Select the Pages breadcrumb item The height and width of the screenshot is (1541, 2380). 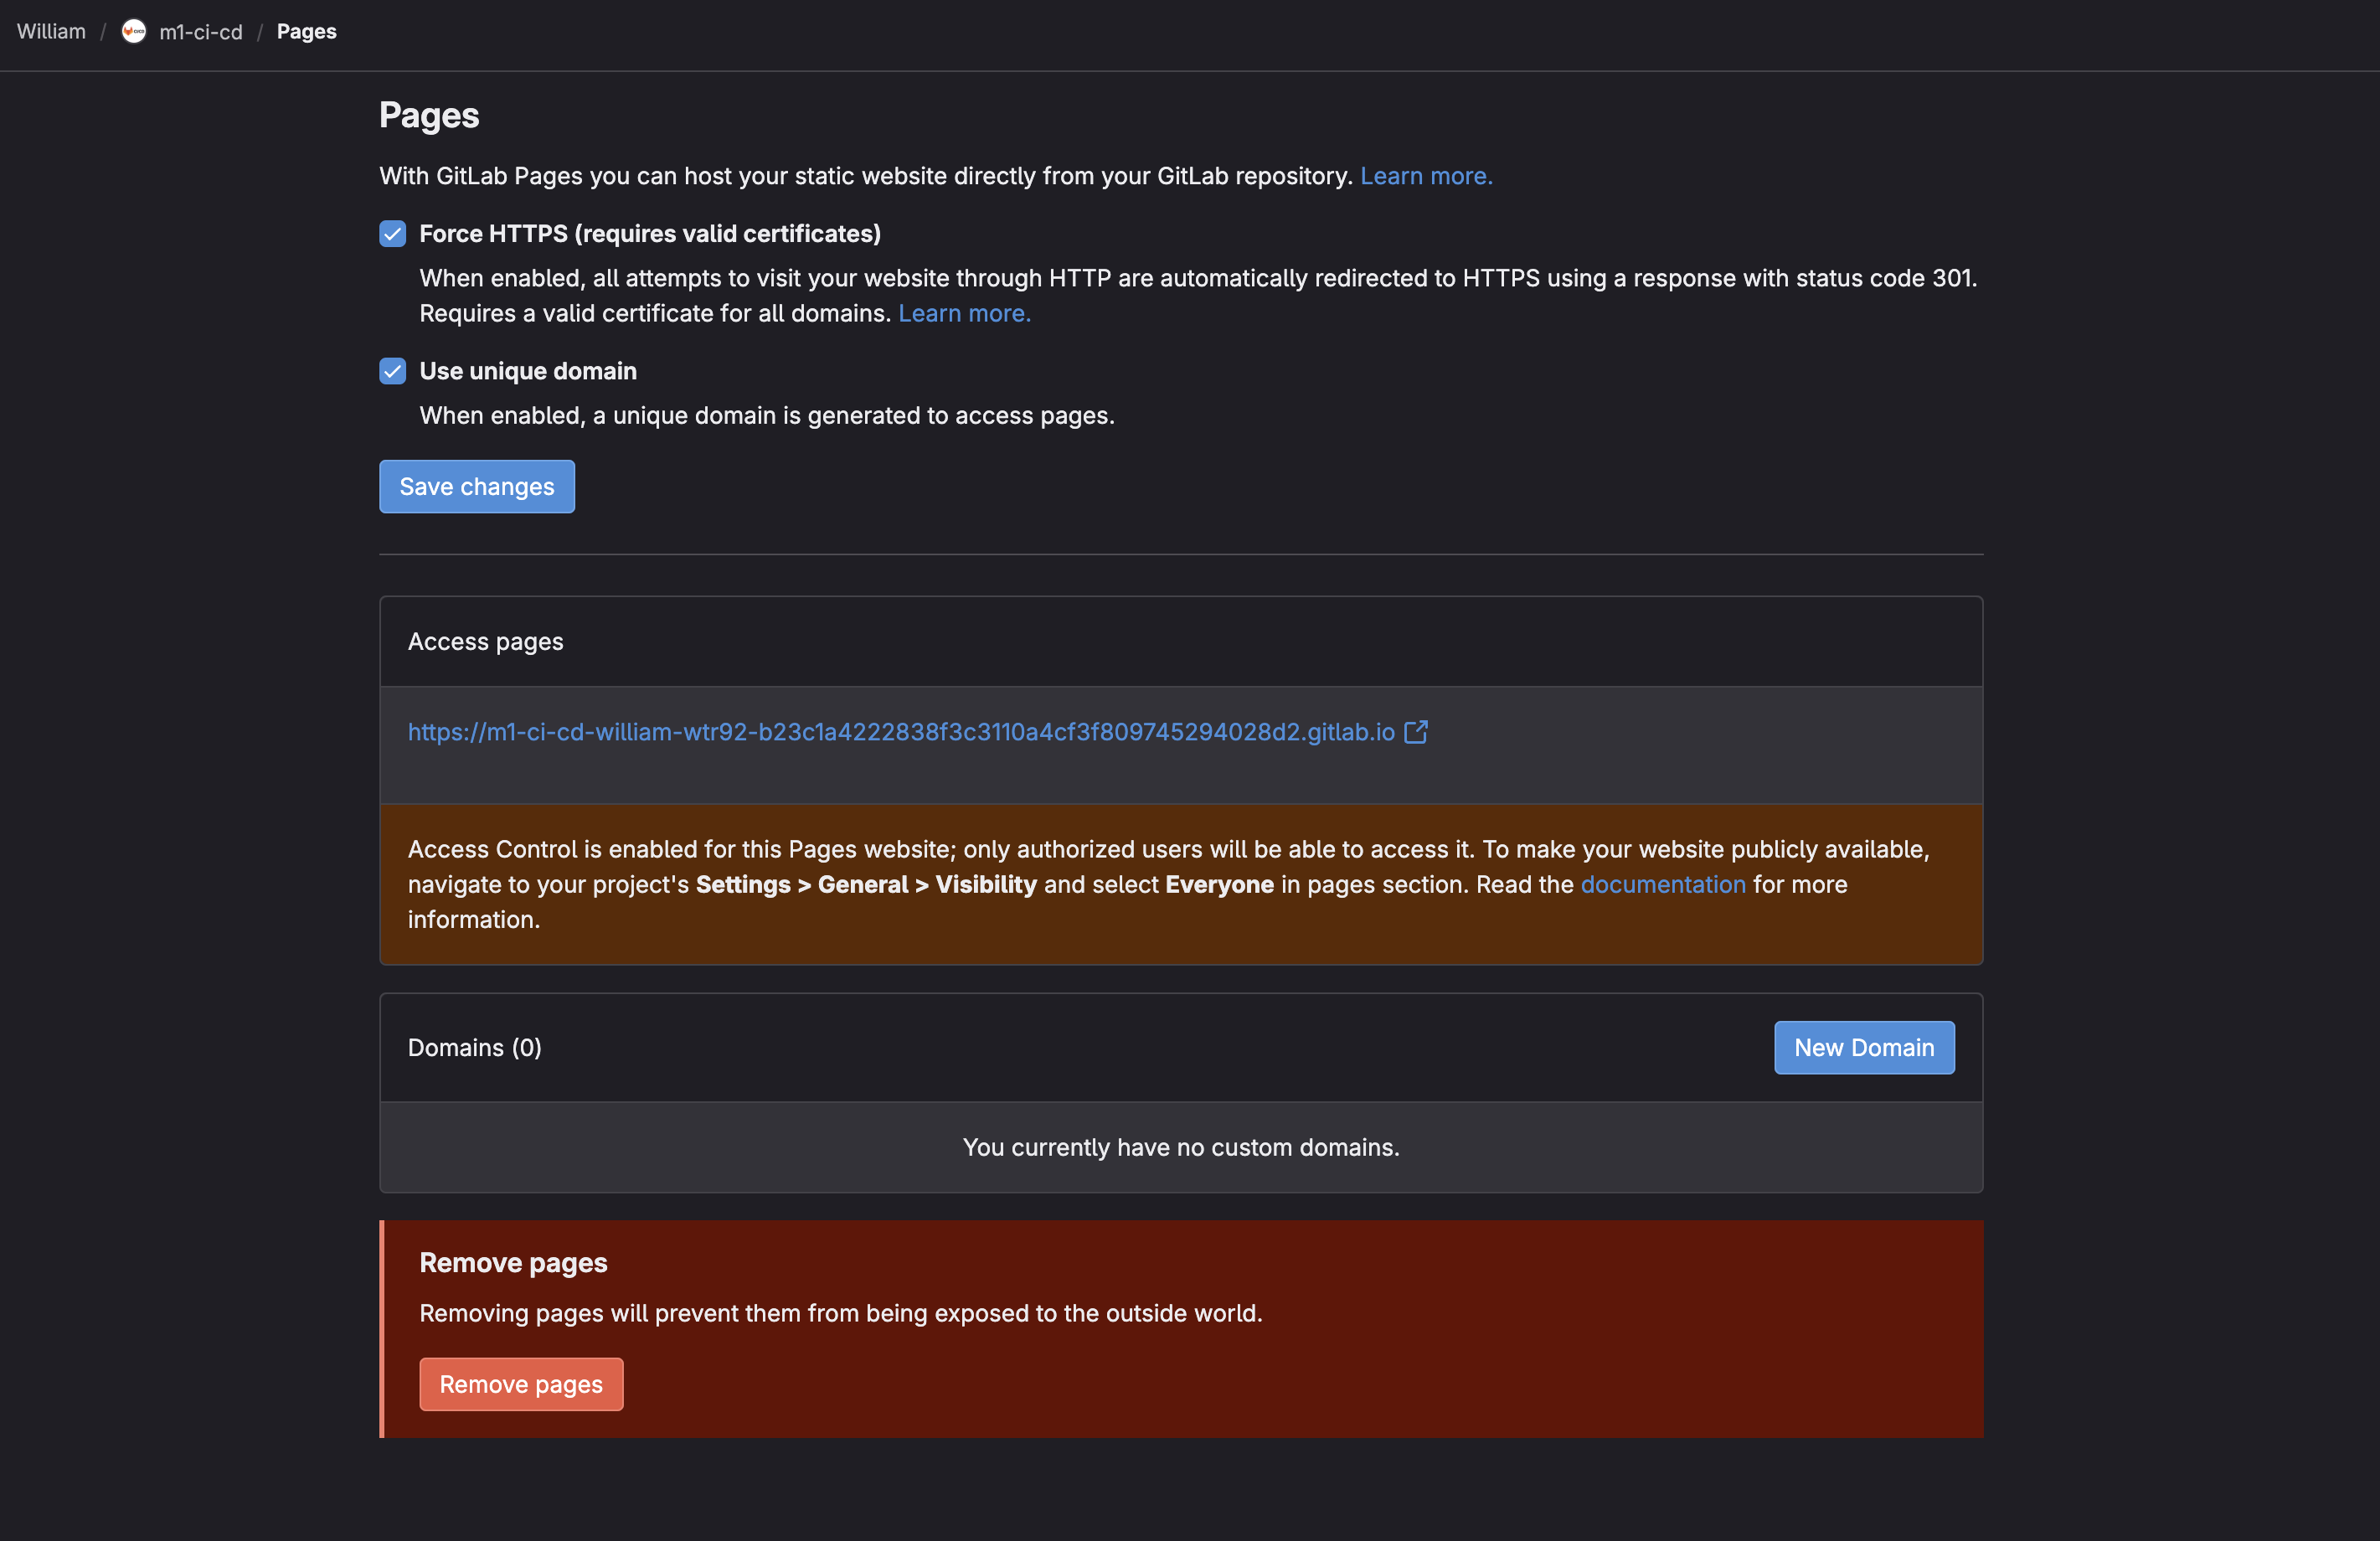306,32
